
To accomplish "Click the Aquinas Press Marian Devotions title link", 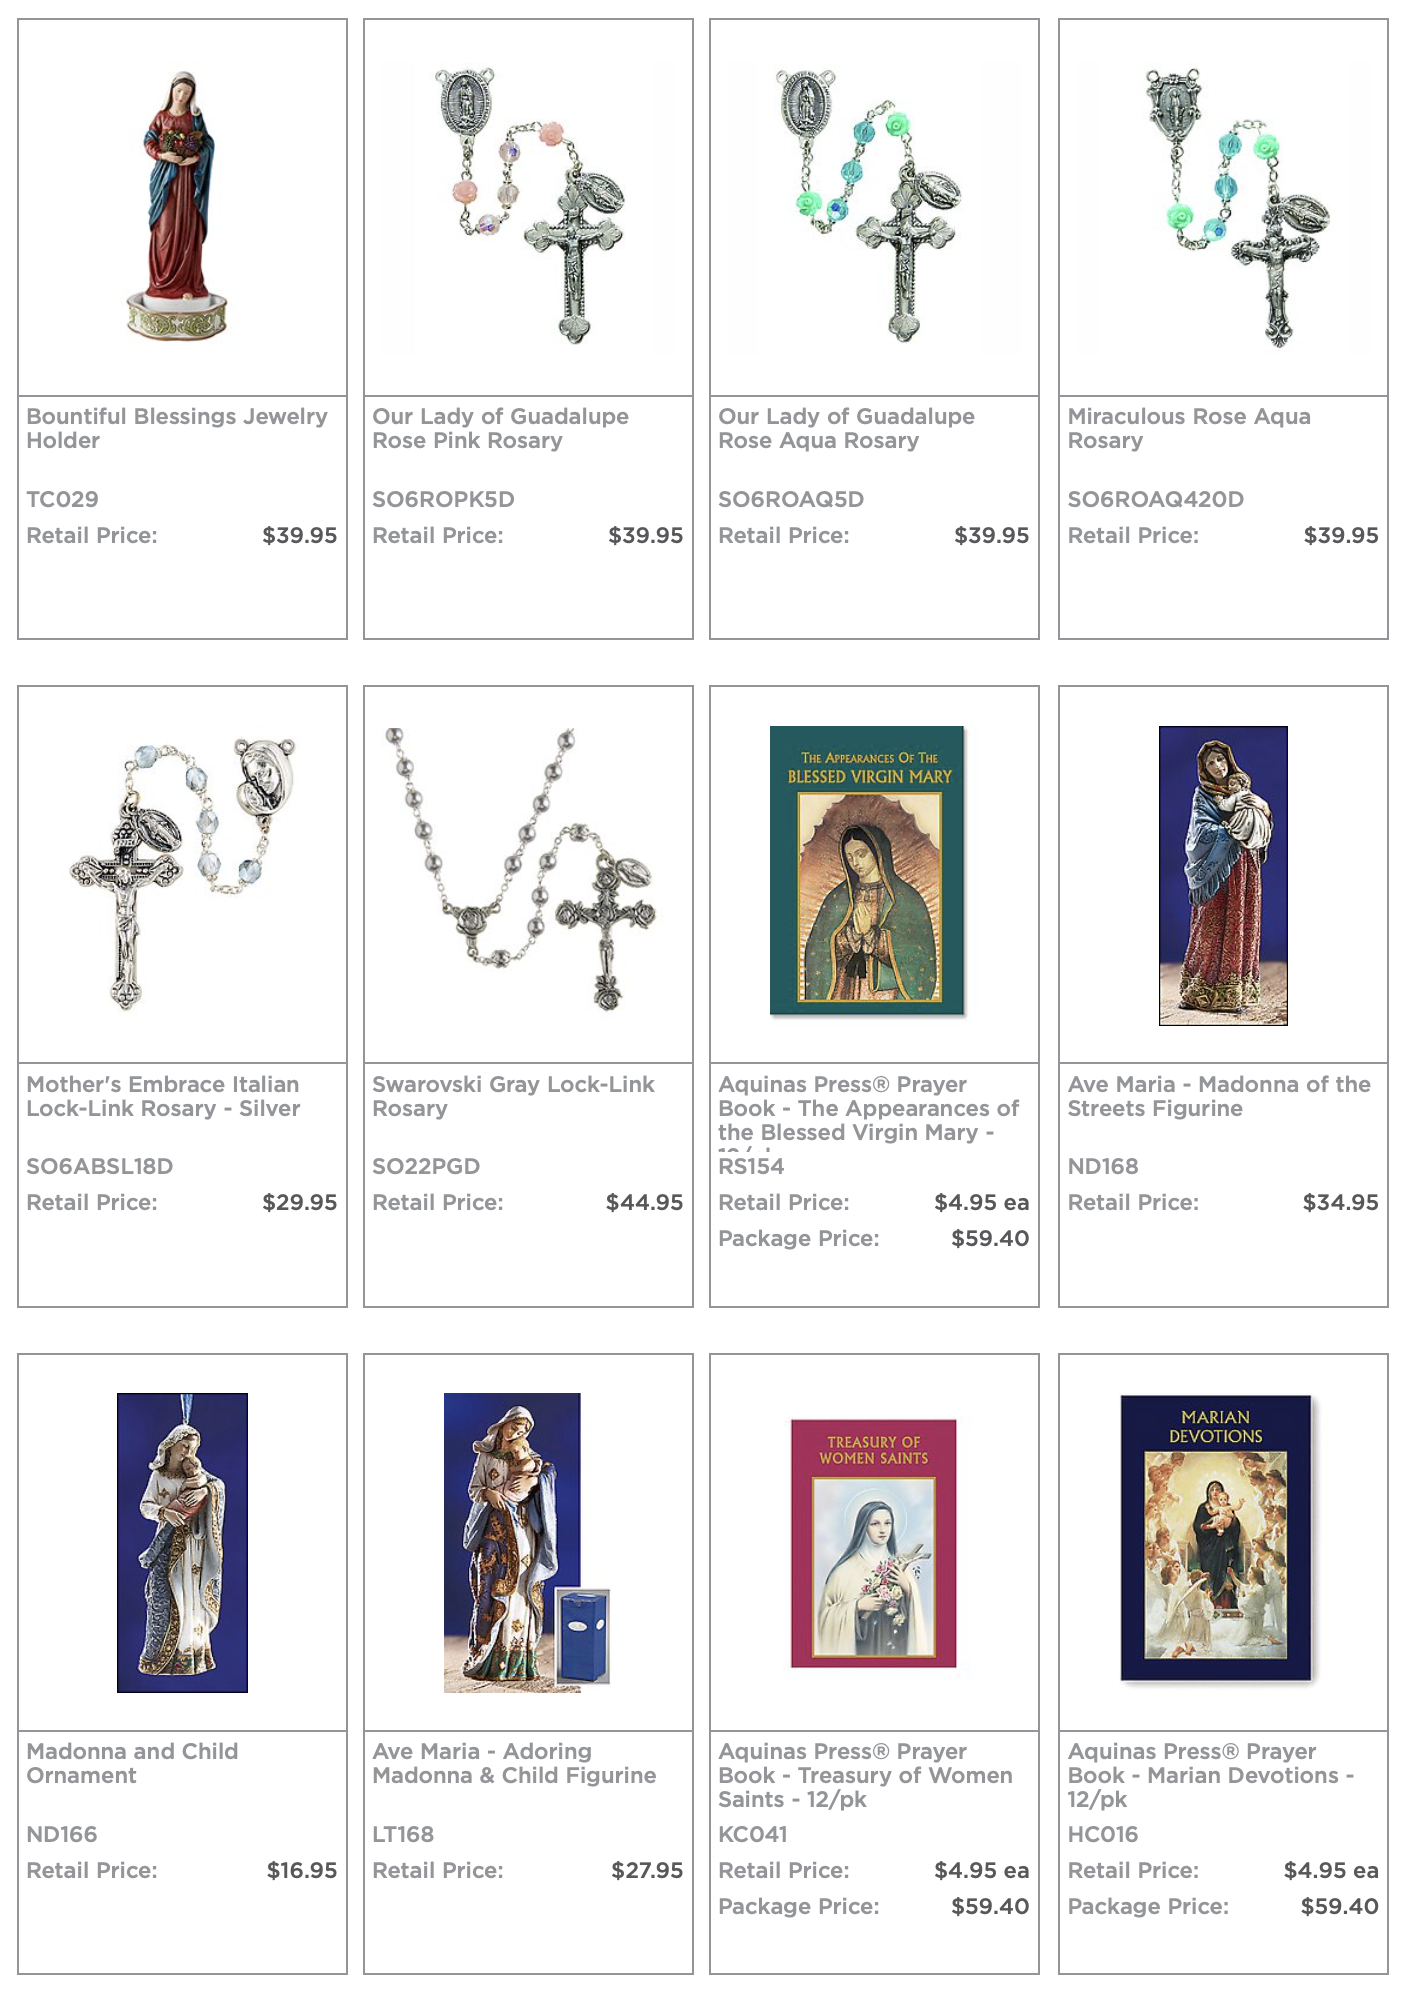I will (1210, 1775).
